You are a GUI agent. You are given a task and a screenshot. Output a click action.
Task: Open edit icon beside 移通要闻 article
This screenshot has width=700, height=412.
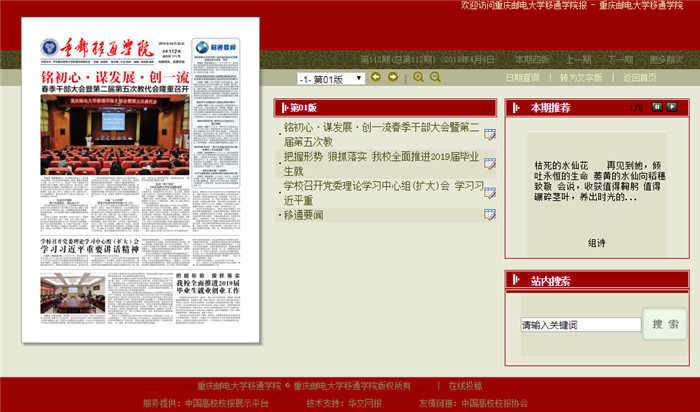pyautogui.click(x=490, y=214)
